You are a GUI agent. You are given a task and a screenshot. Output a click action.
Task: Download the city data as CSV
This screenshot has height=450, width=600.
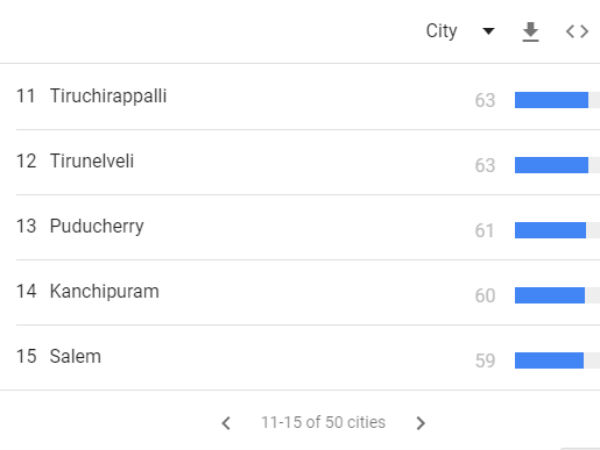[x=530, y=31]
